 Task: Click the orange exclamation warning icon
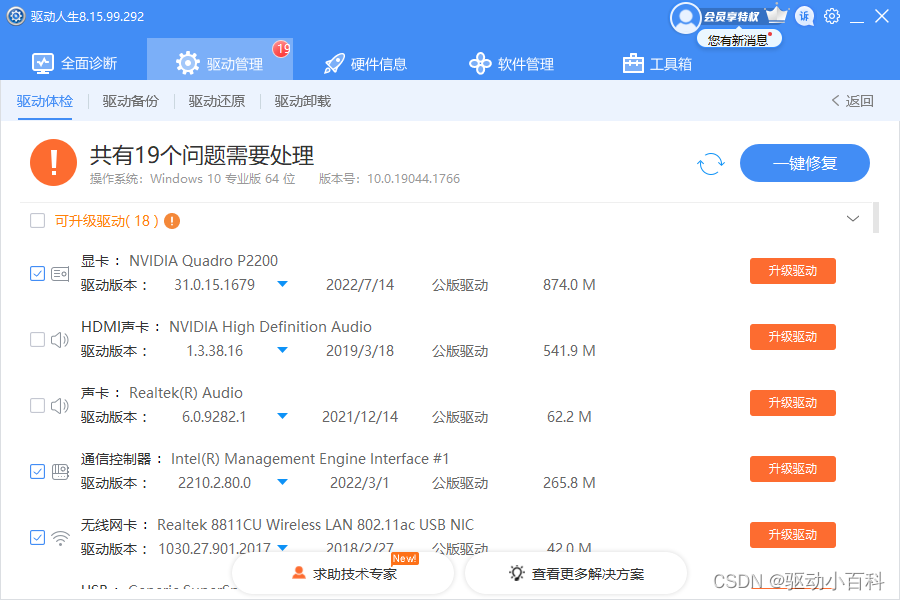coord(53,162)
